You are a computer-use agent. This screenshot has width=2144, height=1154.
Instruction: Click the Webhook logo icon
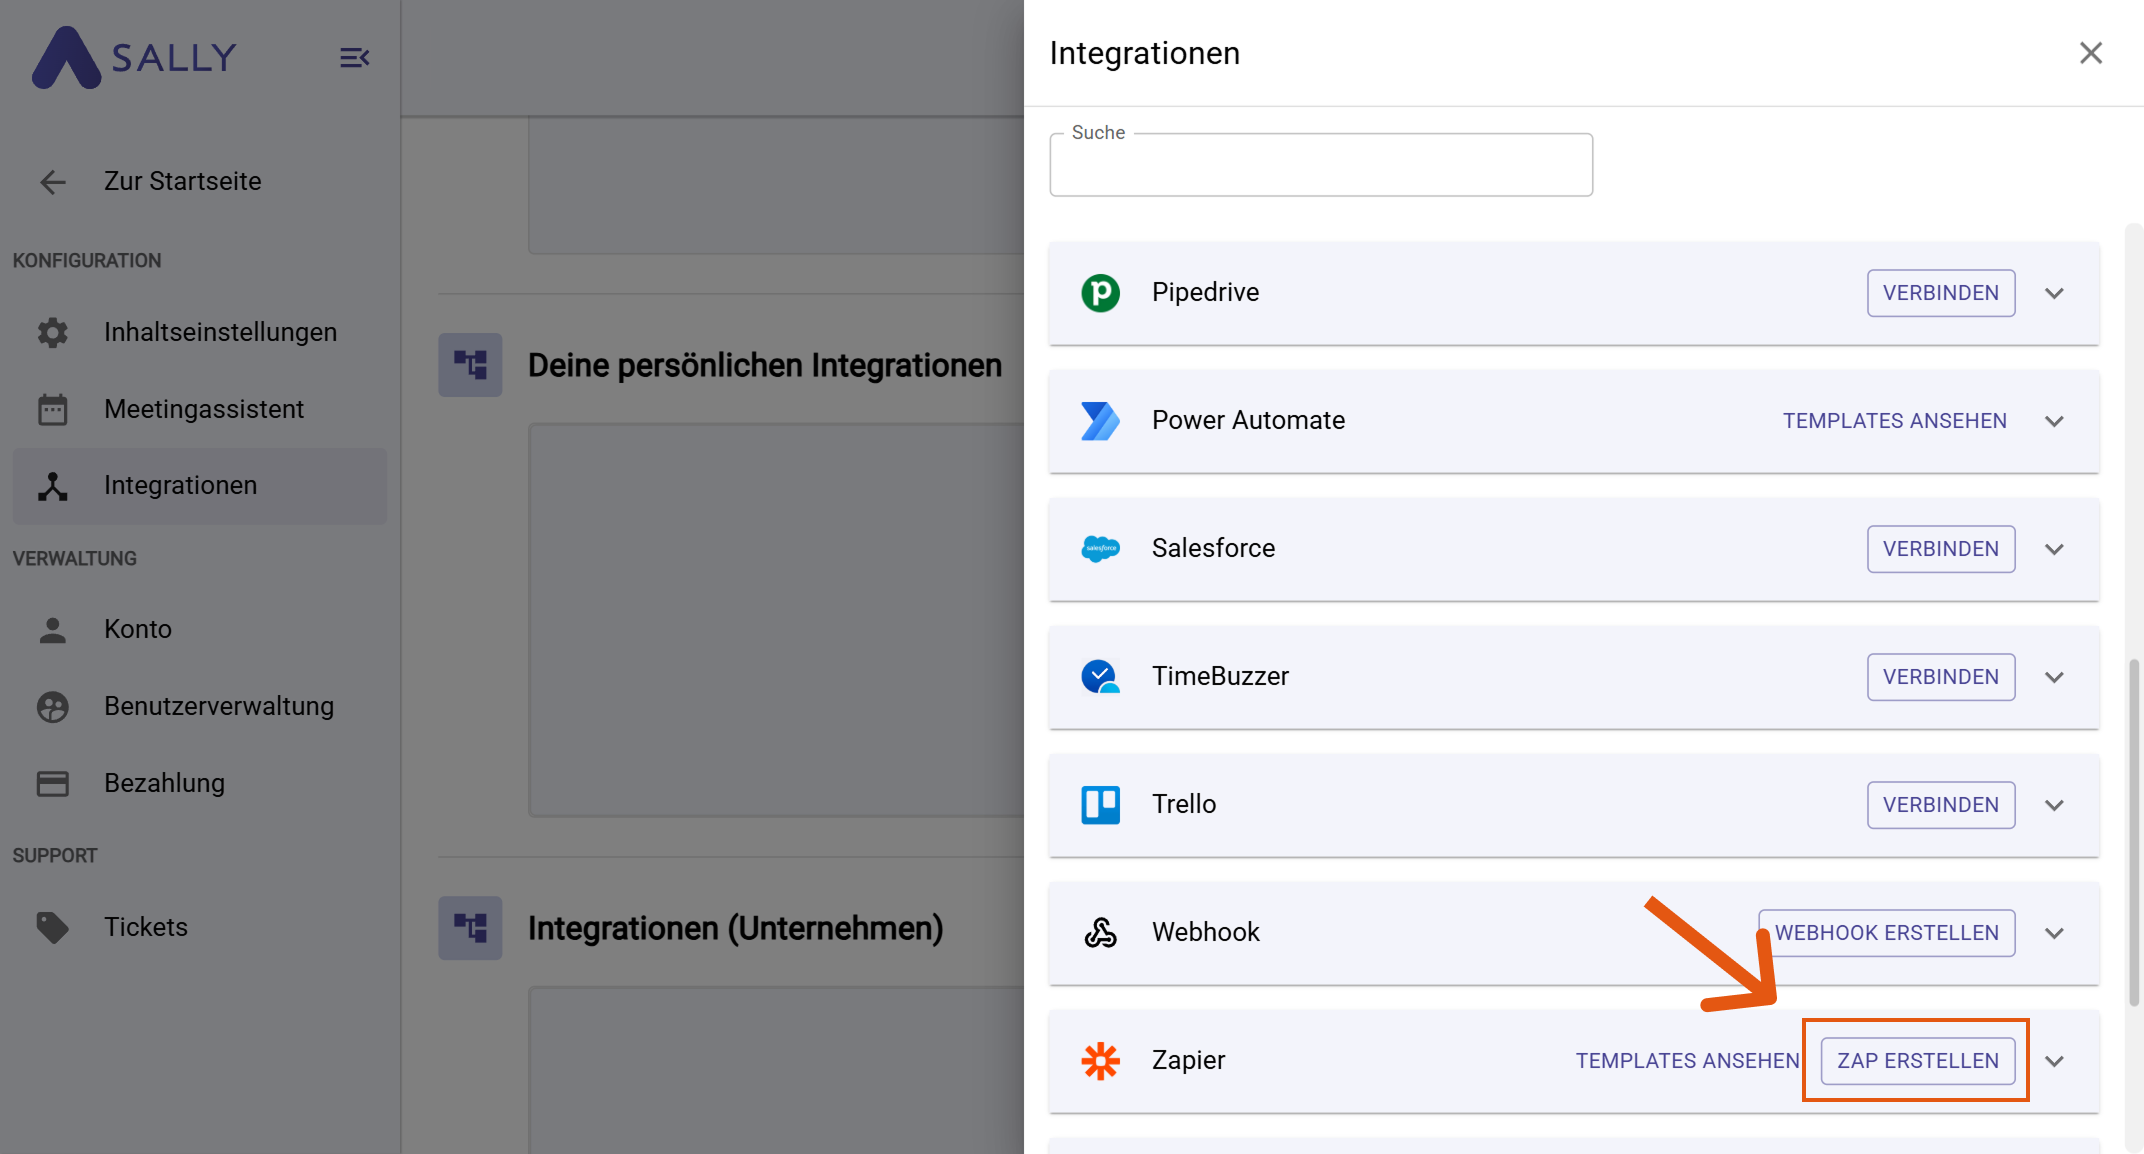(1101, 933)
